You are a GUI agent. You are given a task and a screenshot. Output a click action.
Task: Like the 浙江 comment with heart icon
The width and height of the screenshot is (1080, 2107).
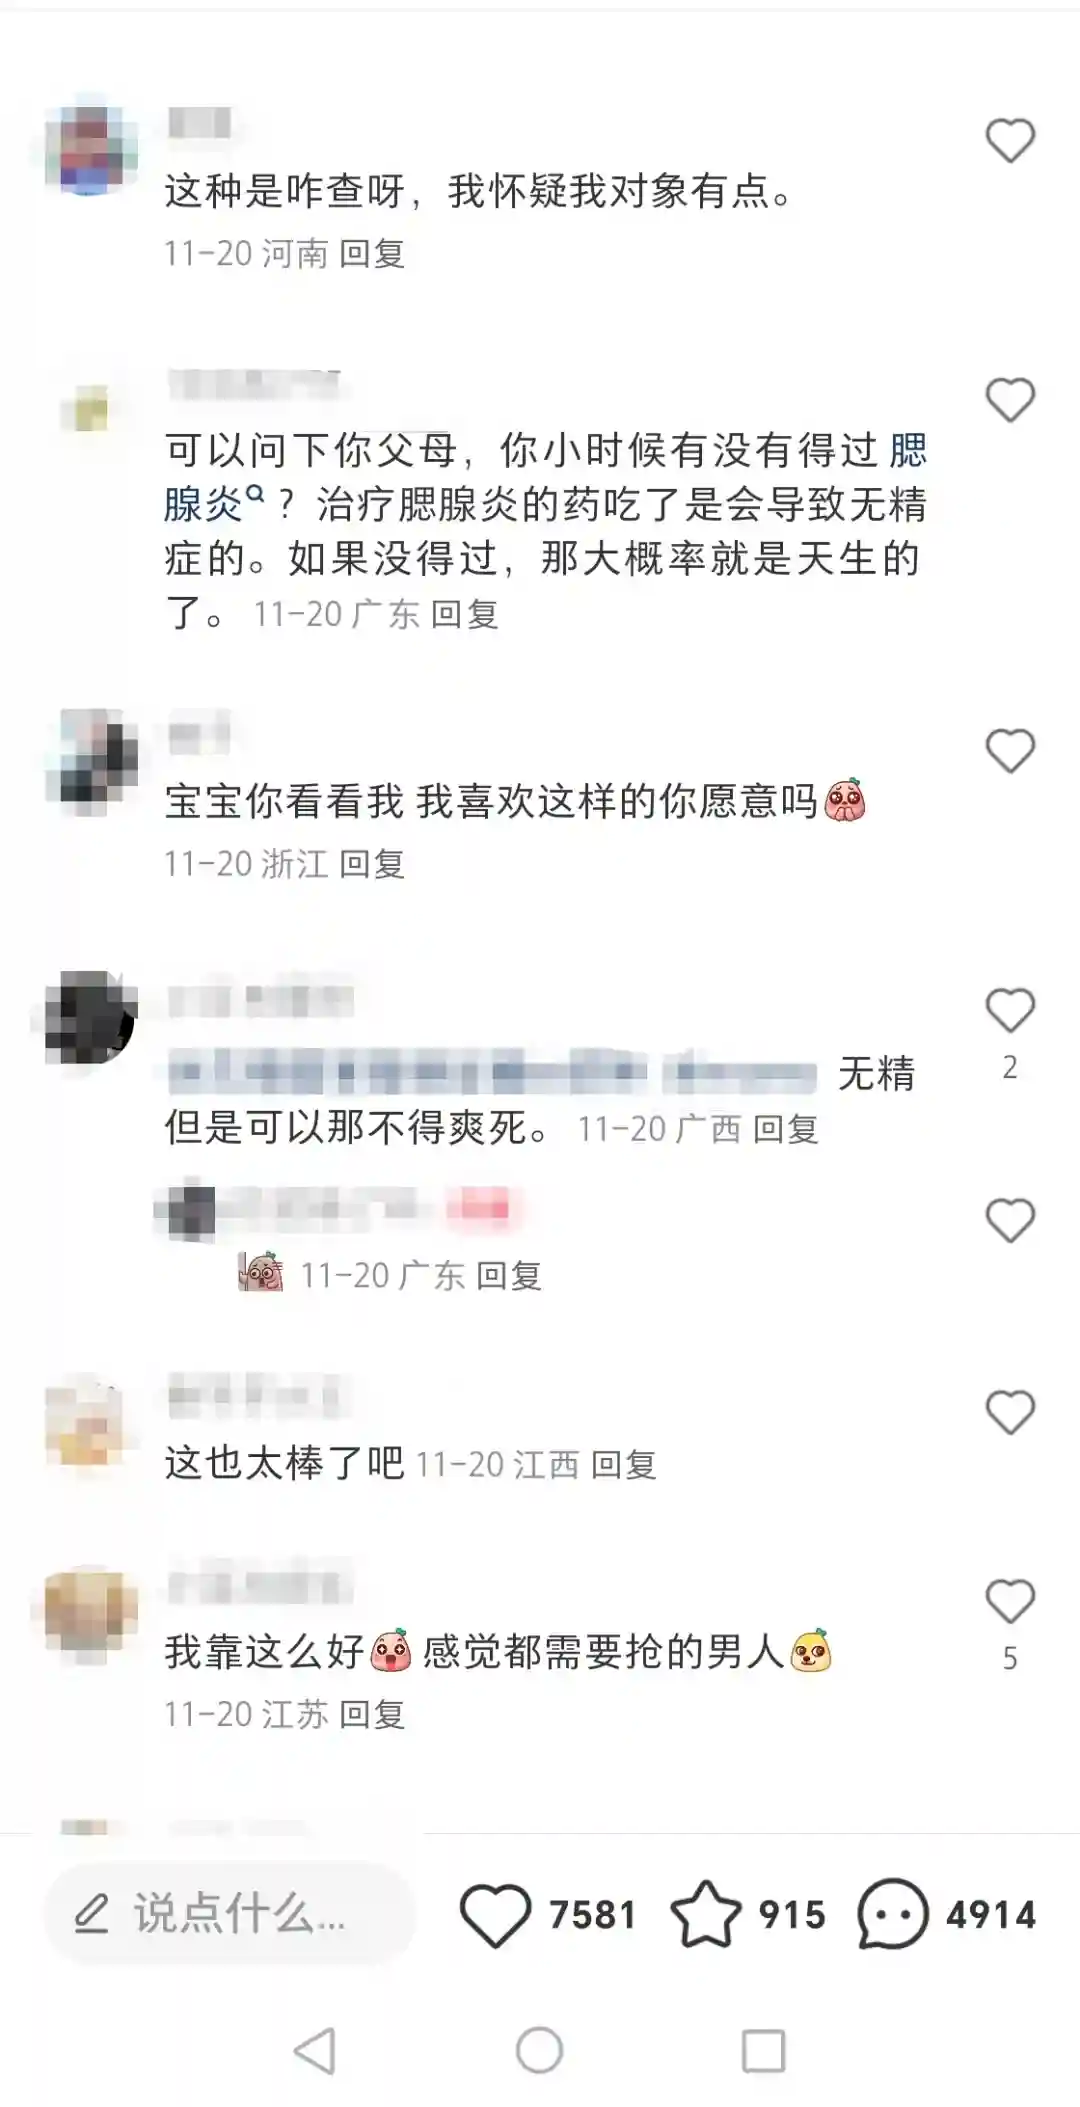coord(1010,751)
